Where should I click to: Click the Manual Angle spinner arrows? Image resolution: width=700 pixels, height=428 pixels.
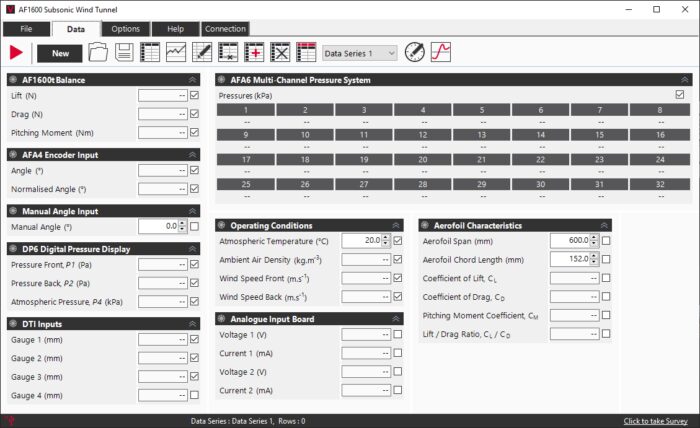182,227
